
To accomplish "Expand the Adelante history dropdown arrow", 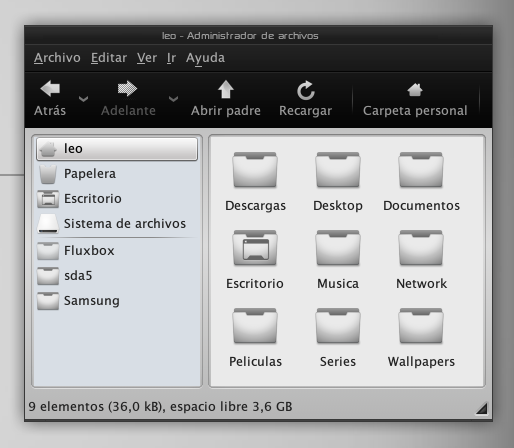I will (173, 99).
